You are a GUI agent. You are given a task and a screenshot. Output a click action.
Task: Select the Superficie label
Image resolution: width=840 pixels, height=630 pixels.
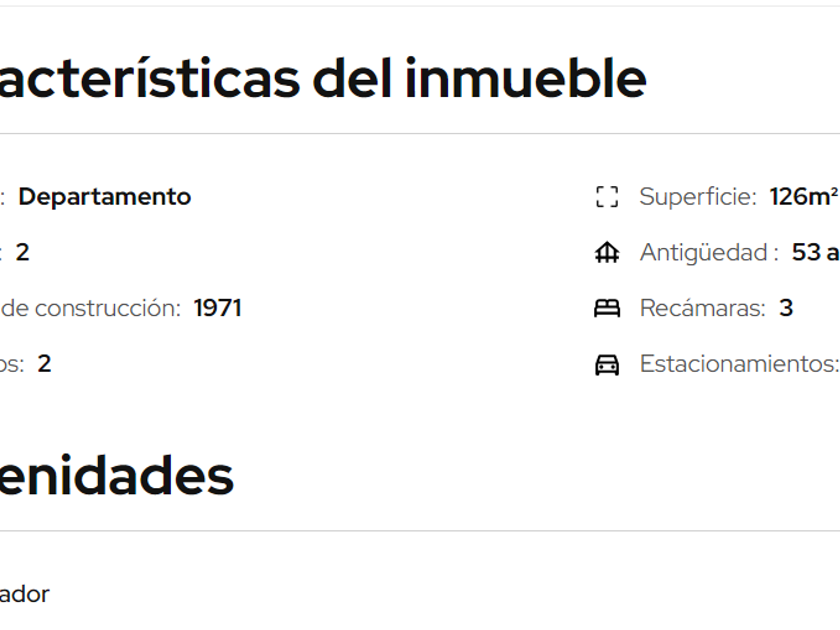click(697, 197)
